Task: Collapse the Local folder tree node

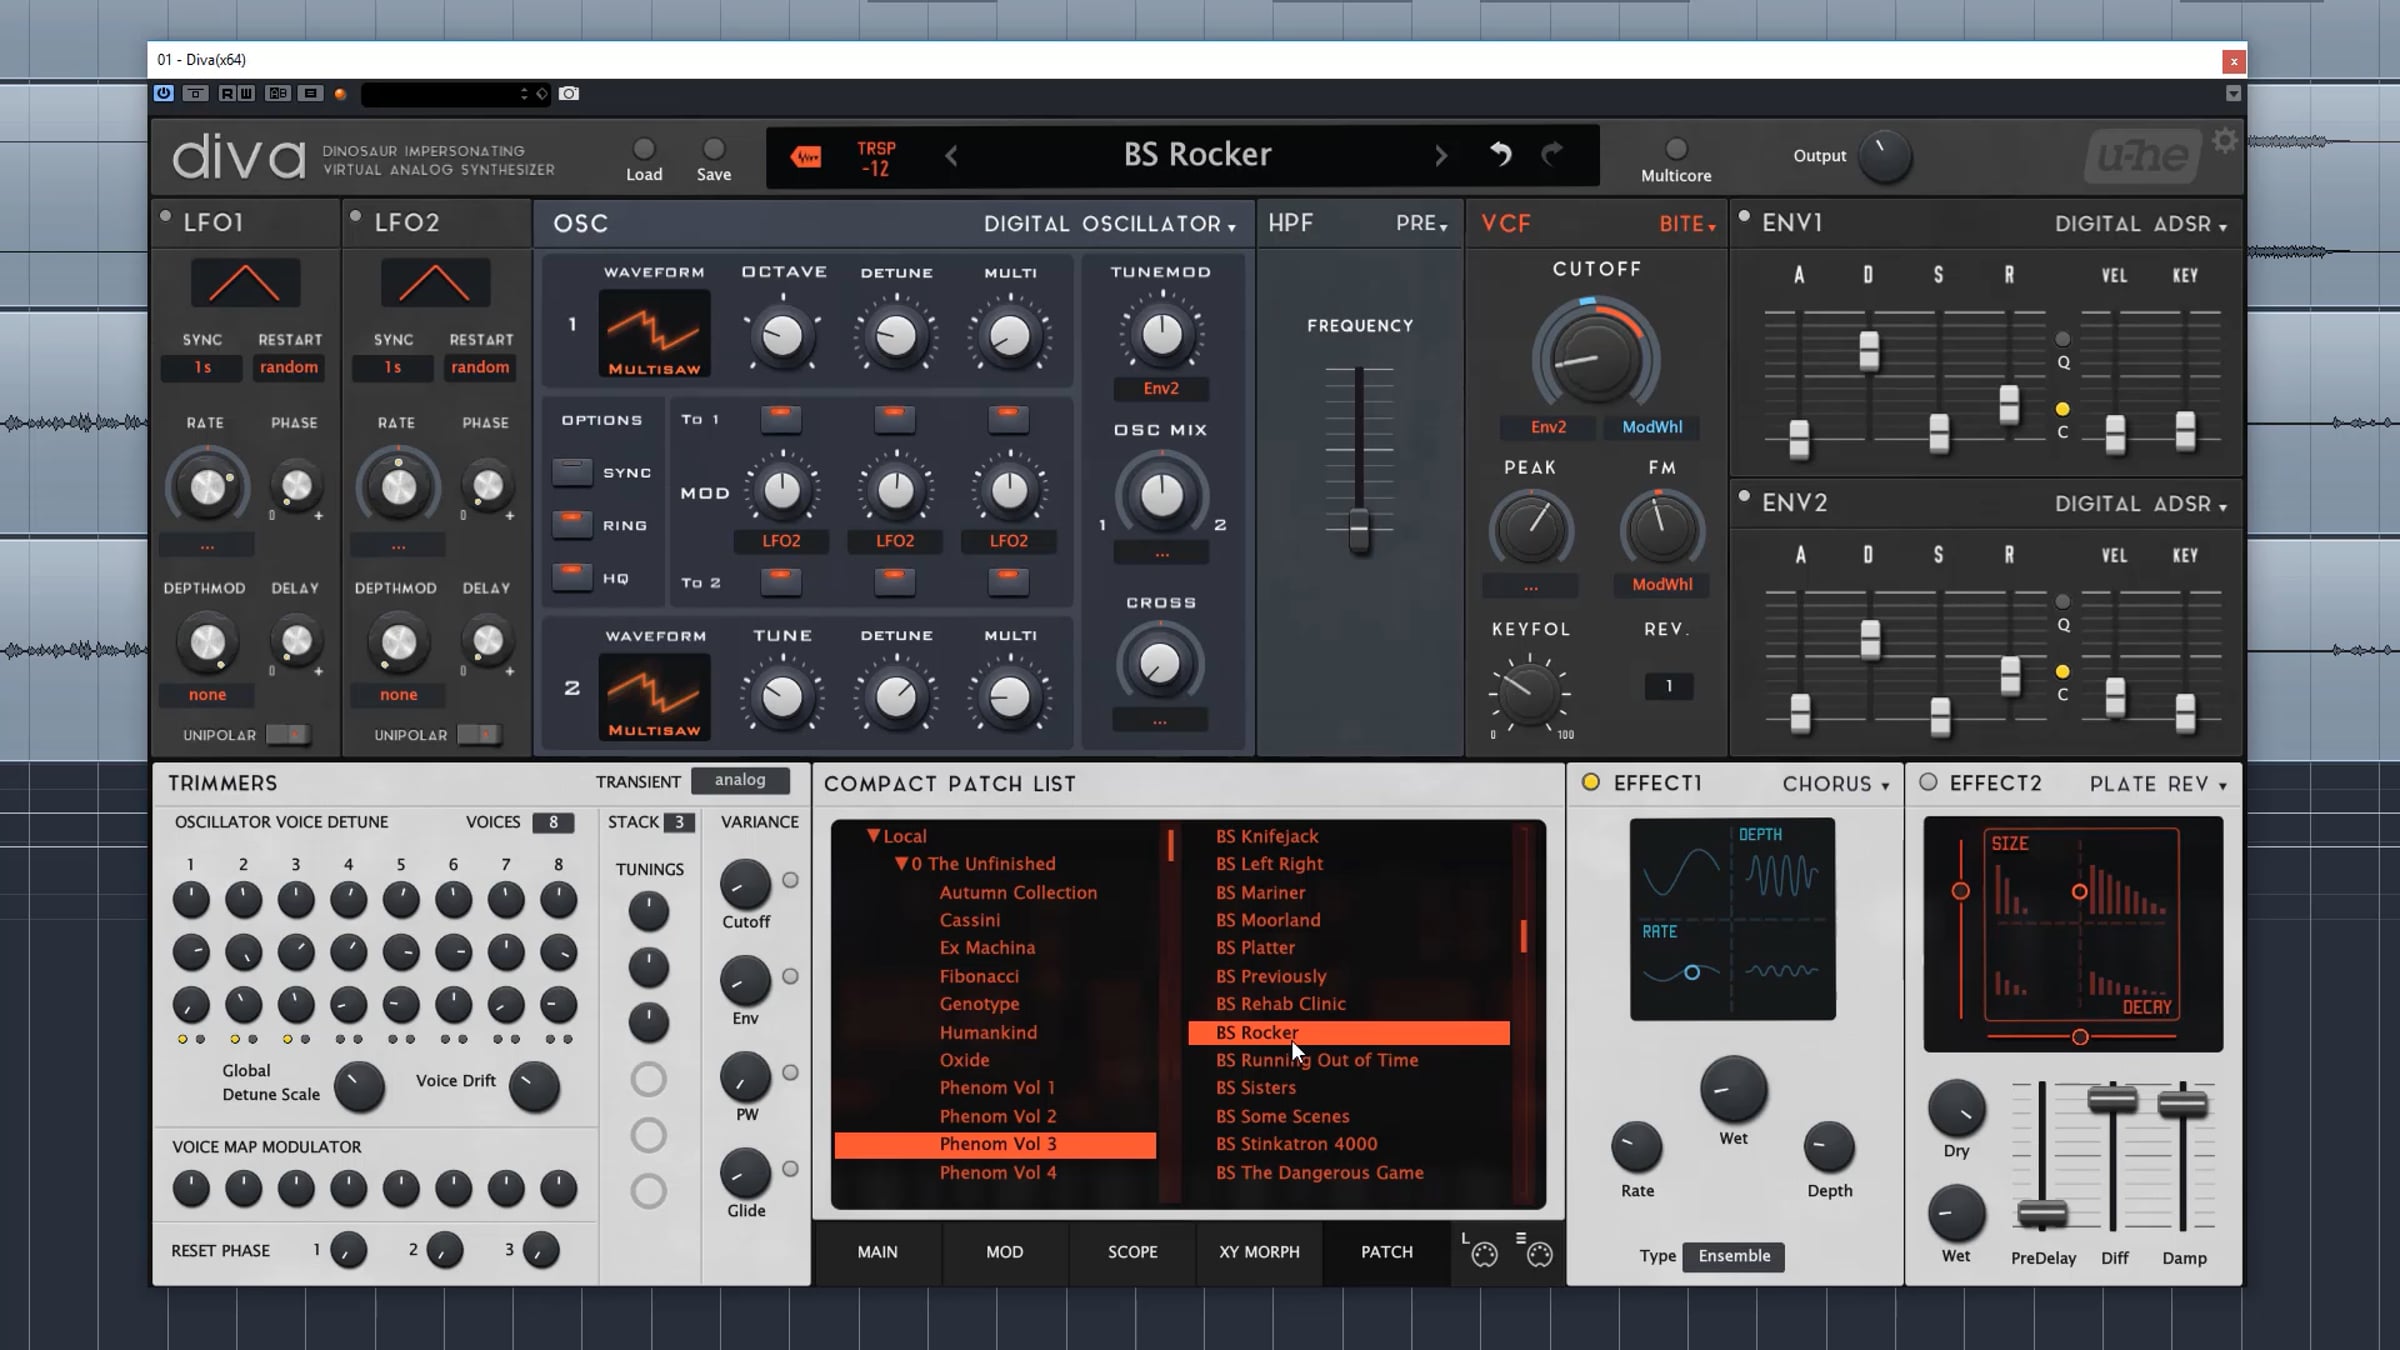Action: pyautogui.click(x=873, y=835)
